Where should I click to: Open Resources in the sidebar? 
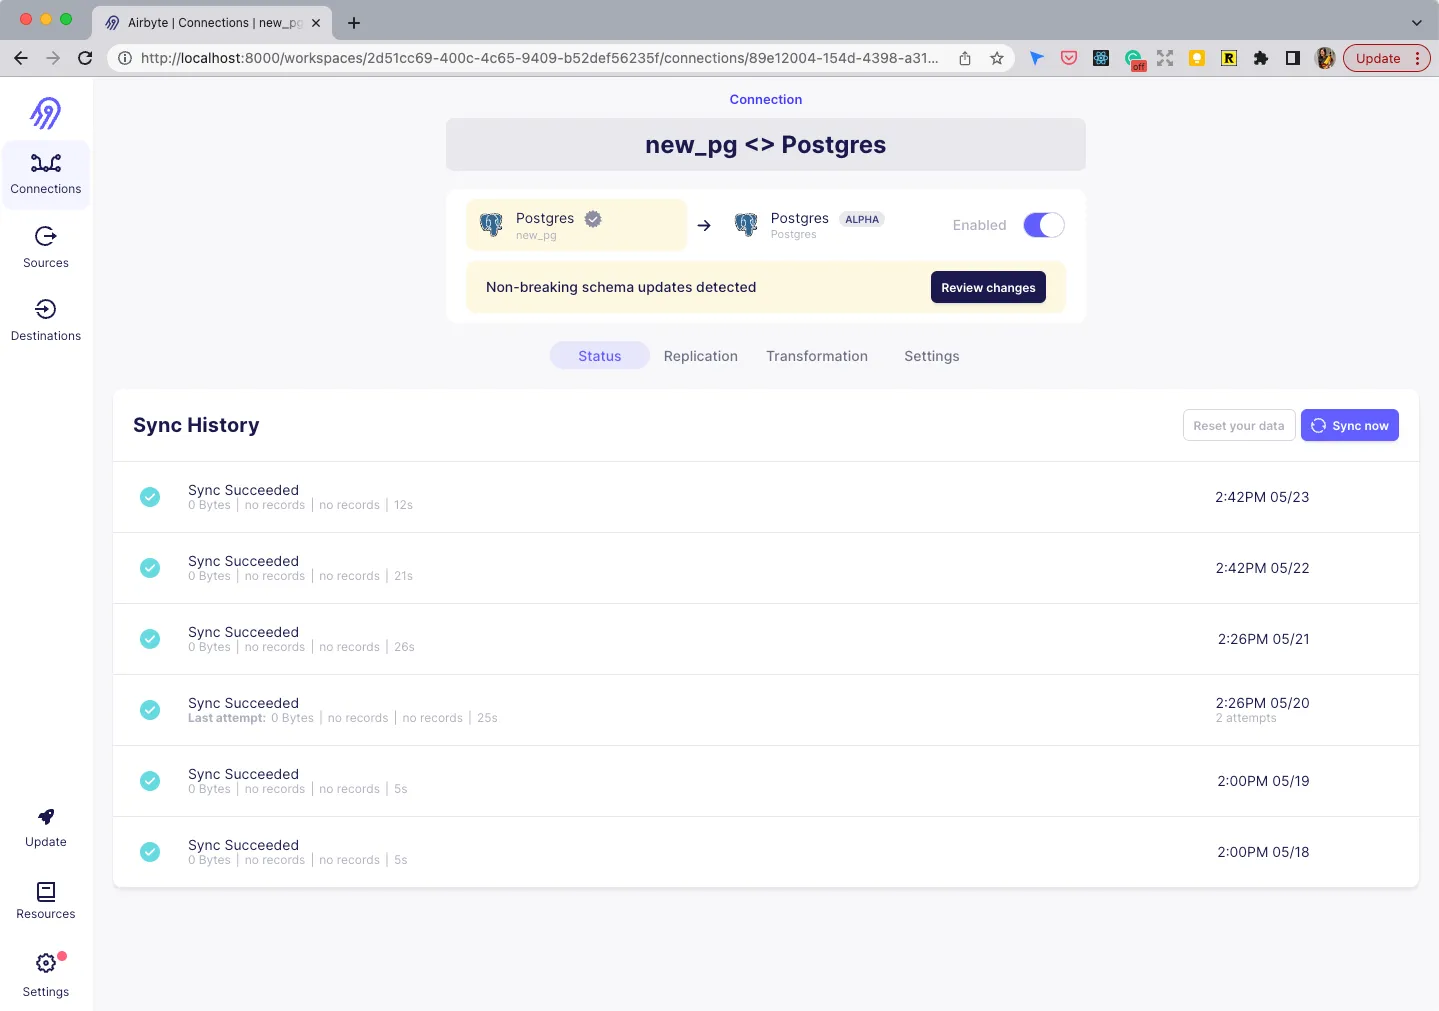pos(46,901)
